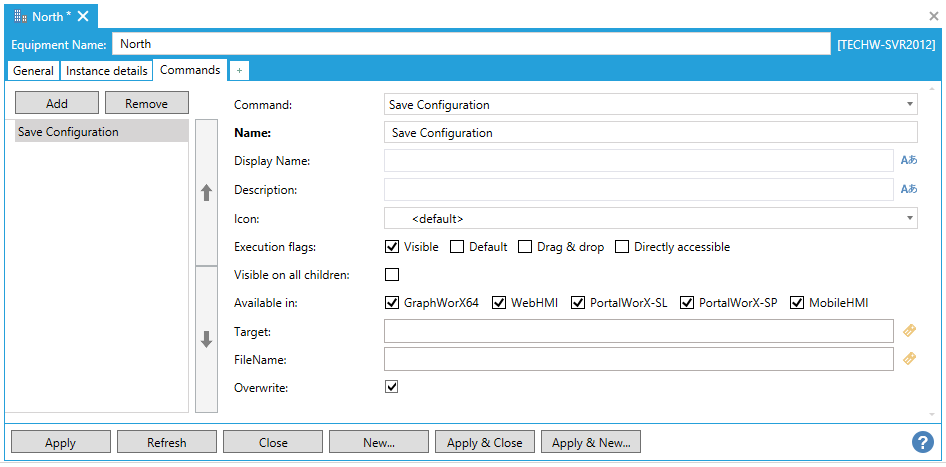Open the help question mark icon

pyautogui.click(x=922, y=442)
